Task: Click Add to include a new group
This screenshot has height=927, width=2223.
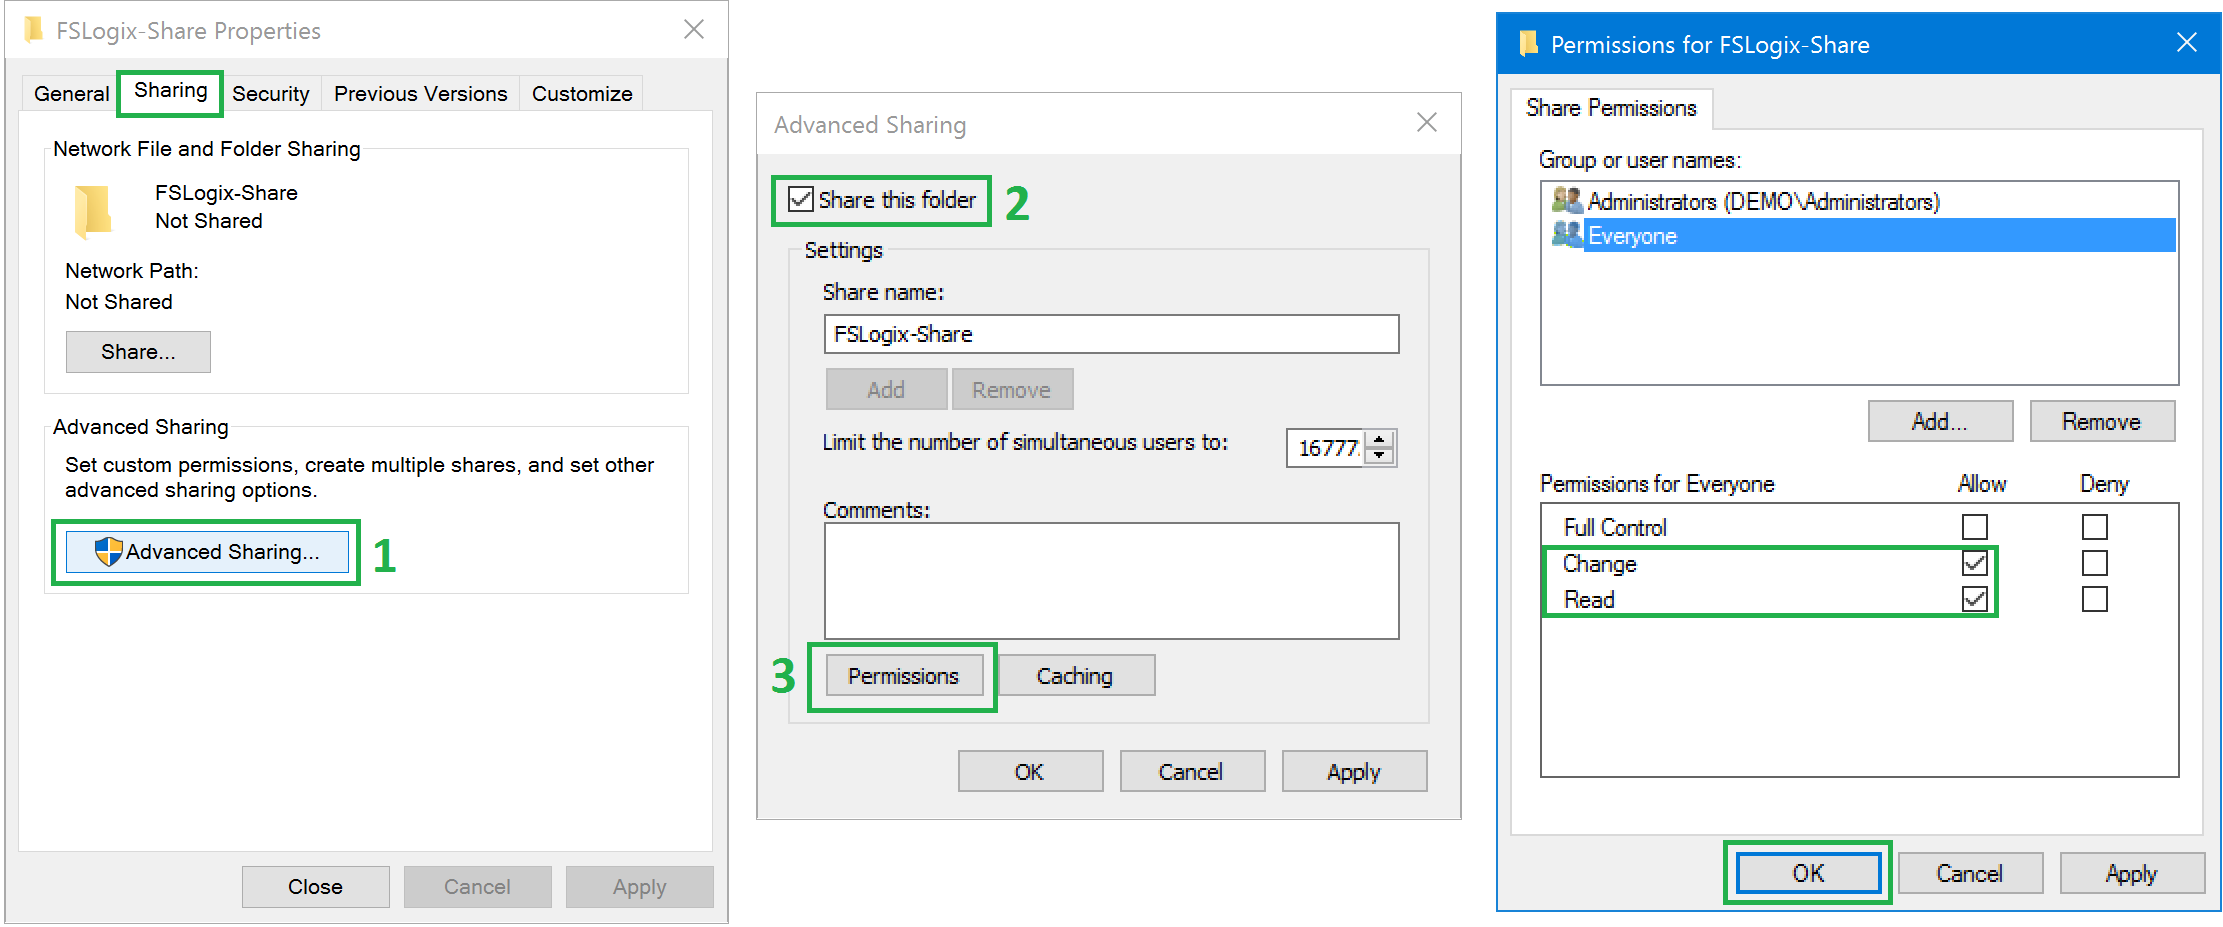Action: (x=1939, y=421)
